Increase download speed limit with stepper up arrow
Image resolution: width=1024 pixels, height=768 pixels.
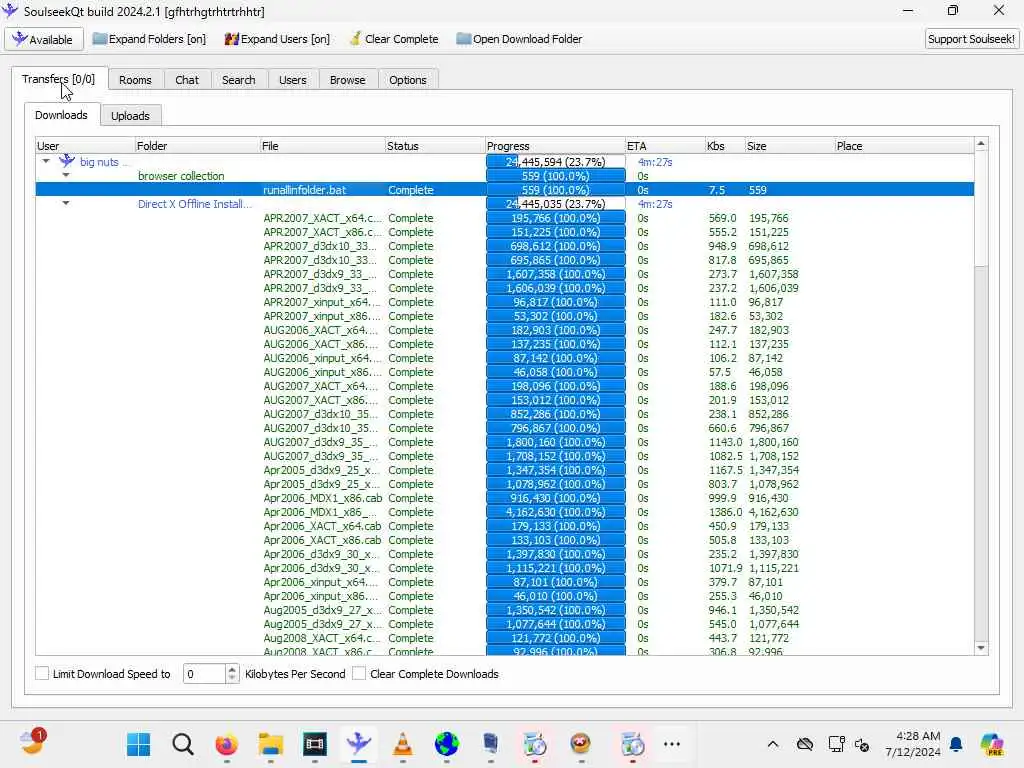tap(232, 669)
